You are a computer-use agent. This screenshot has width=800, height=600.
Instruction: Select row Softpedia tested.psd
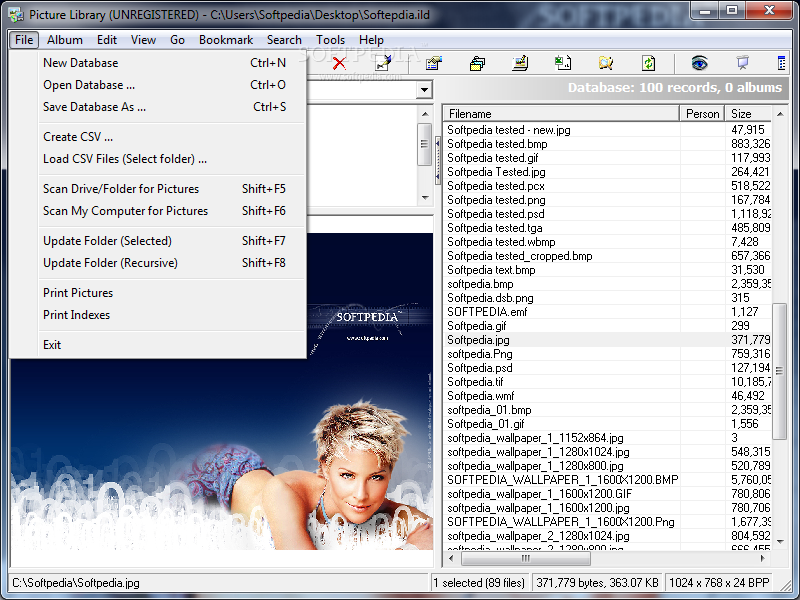[607, 214]
